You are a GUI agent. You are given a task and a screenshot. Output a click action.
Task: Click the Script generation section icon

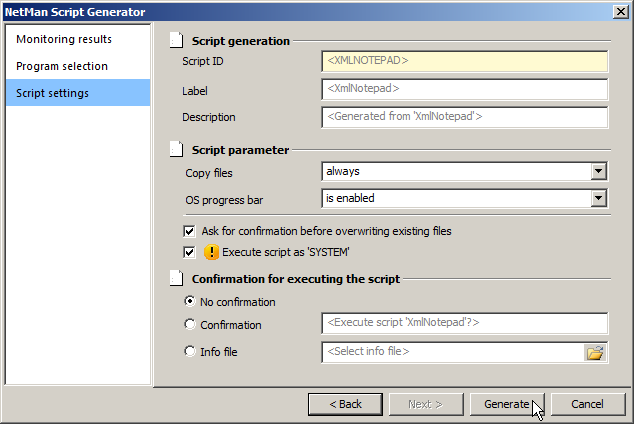177,41
